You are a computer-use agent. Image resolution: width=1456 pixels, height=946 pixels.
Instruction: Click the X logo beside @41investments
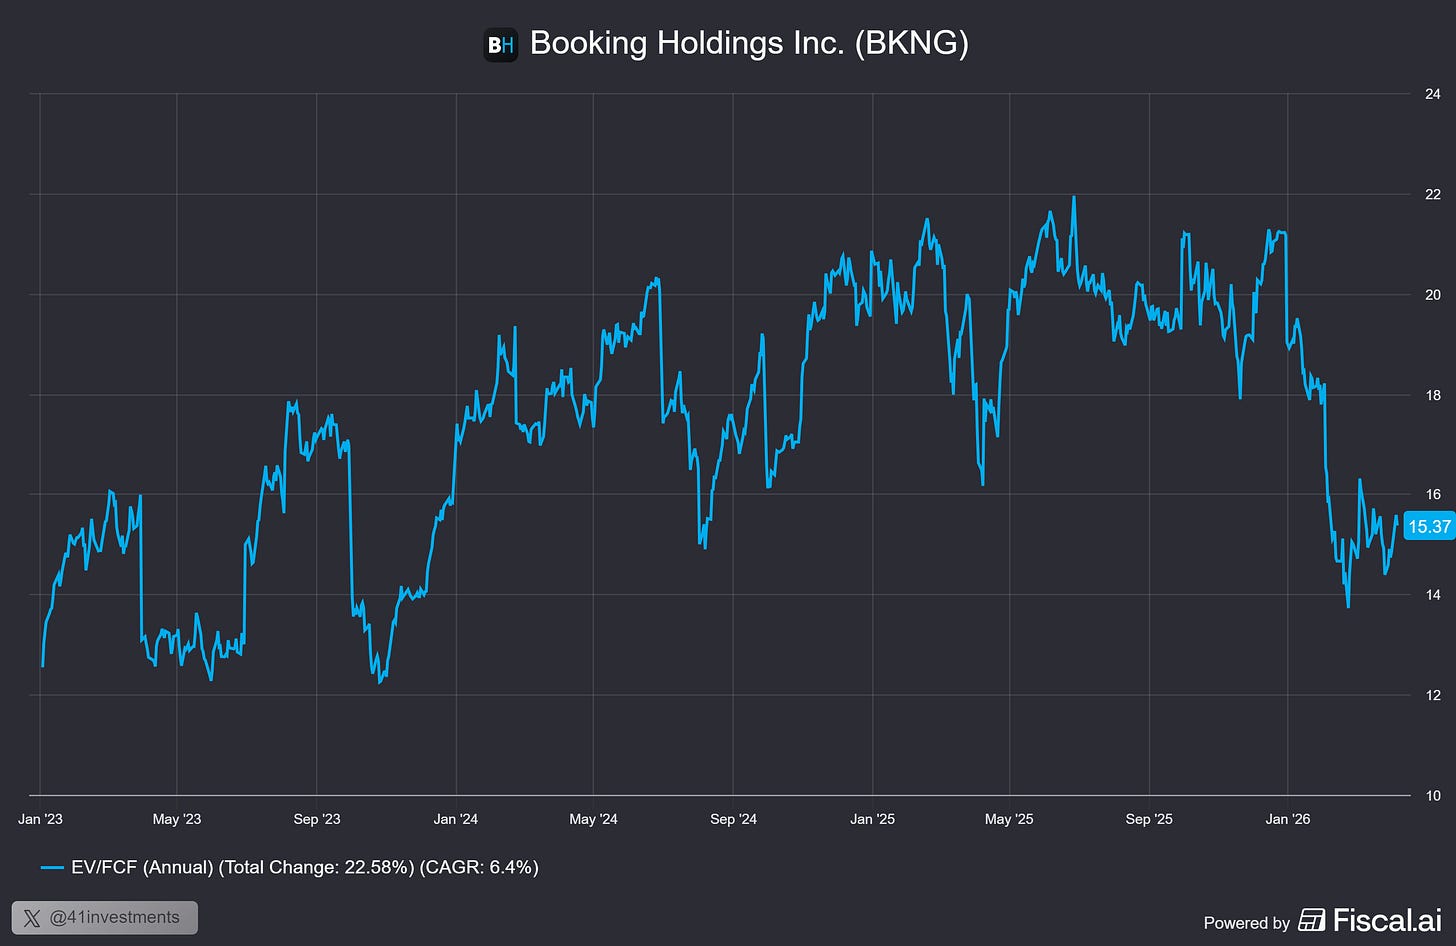[34, 918]
